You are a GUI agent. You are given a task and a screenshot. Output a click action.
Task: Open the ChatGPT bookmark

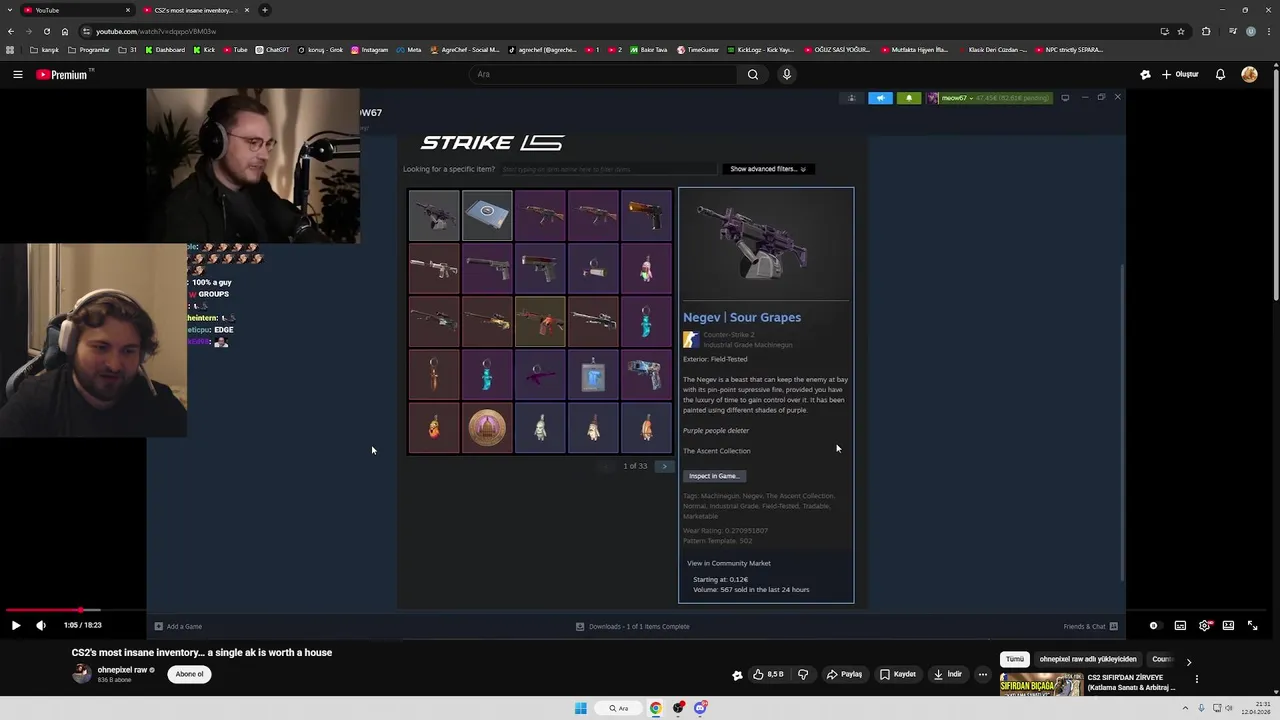(x=272, y=50)
